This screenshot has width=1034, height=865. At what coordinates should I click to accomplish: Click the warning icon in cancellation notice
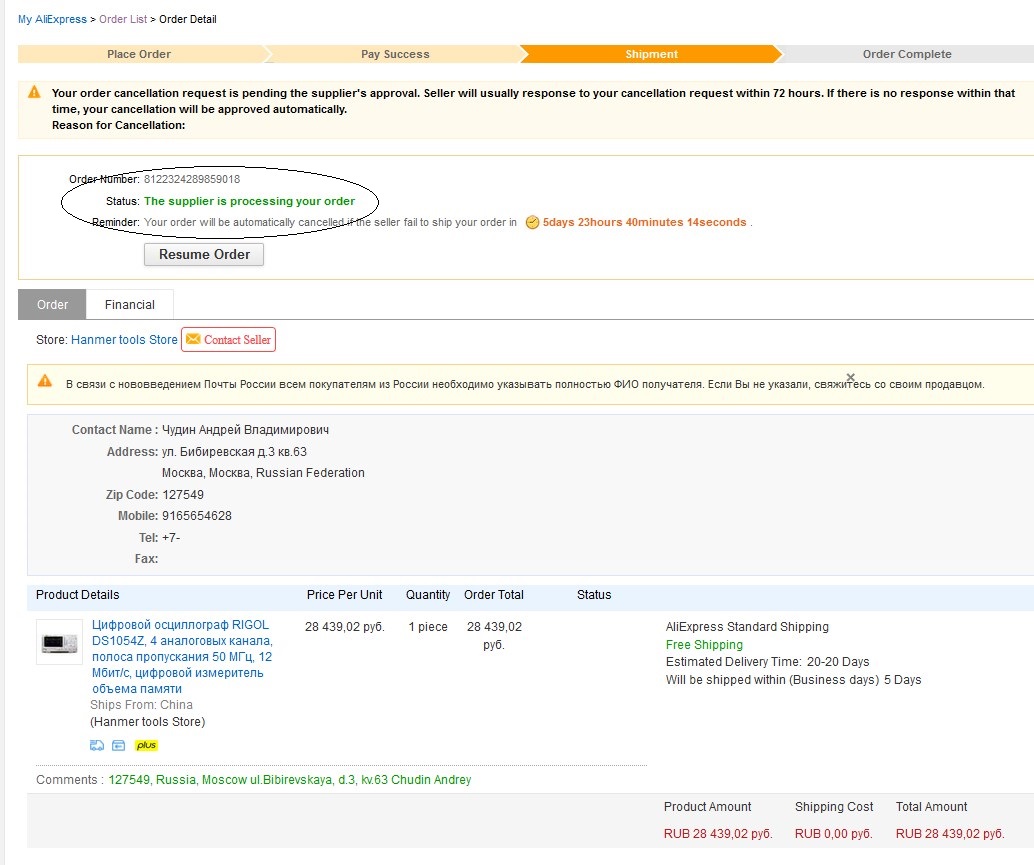(x=34, y=93)
